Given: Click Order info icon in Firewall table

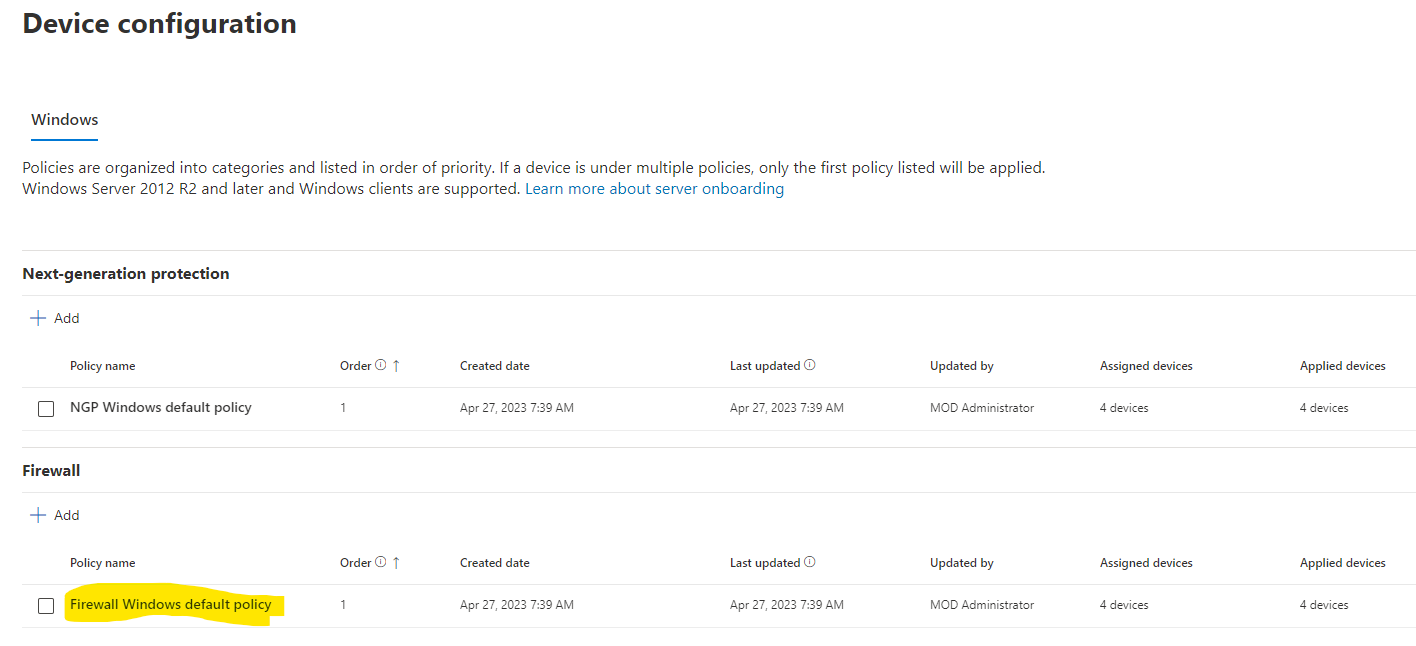Looking at the screenshot, I should pos(381,562).
